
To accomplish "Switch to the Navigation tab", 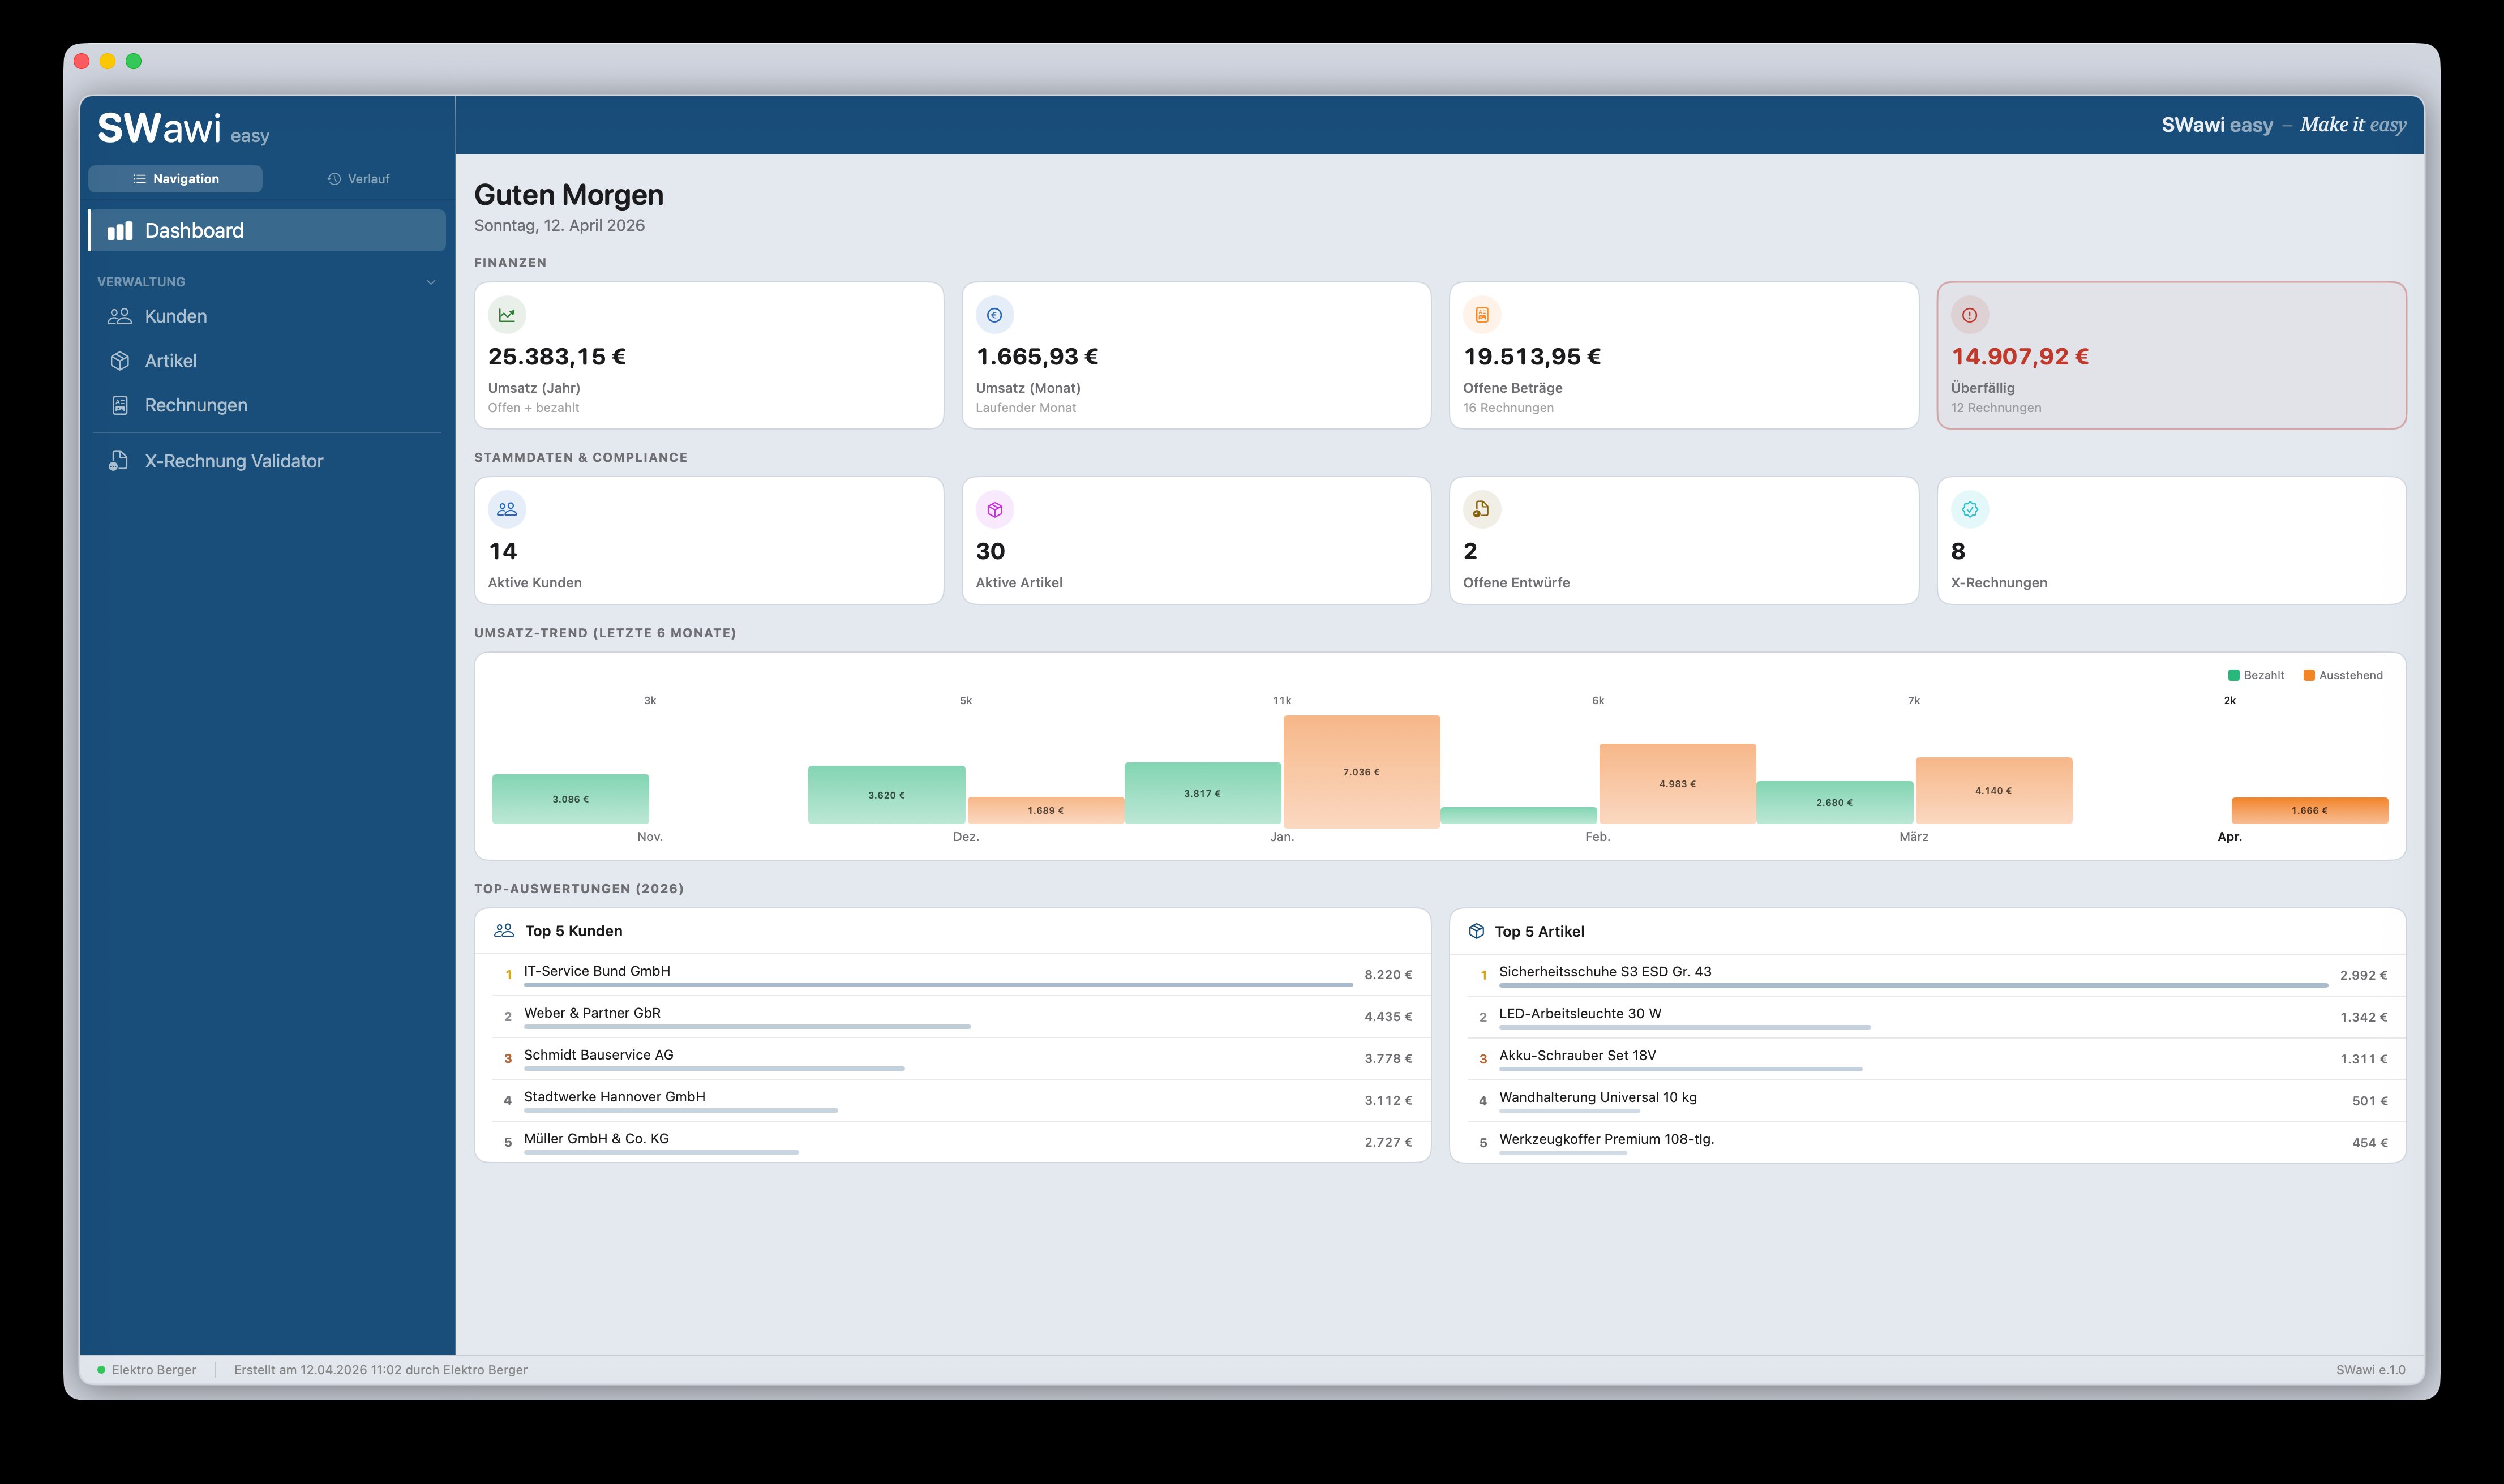I will [x=175, y=178].
